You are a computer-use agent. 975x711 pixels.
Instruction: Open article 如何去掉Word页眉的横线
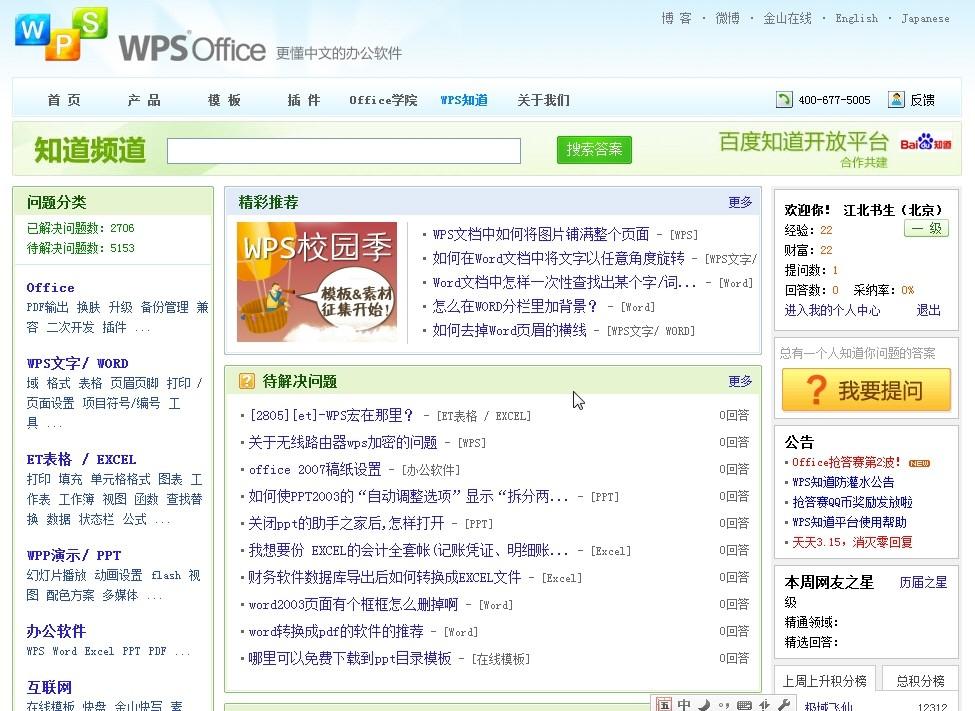[510, 330]
